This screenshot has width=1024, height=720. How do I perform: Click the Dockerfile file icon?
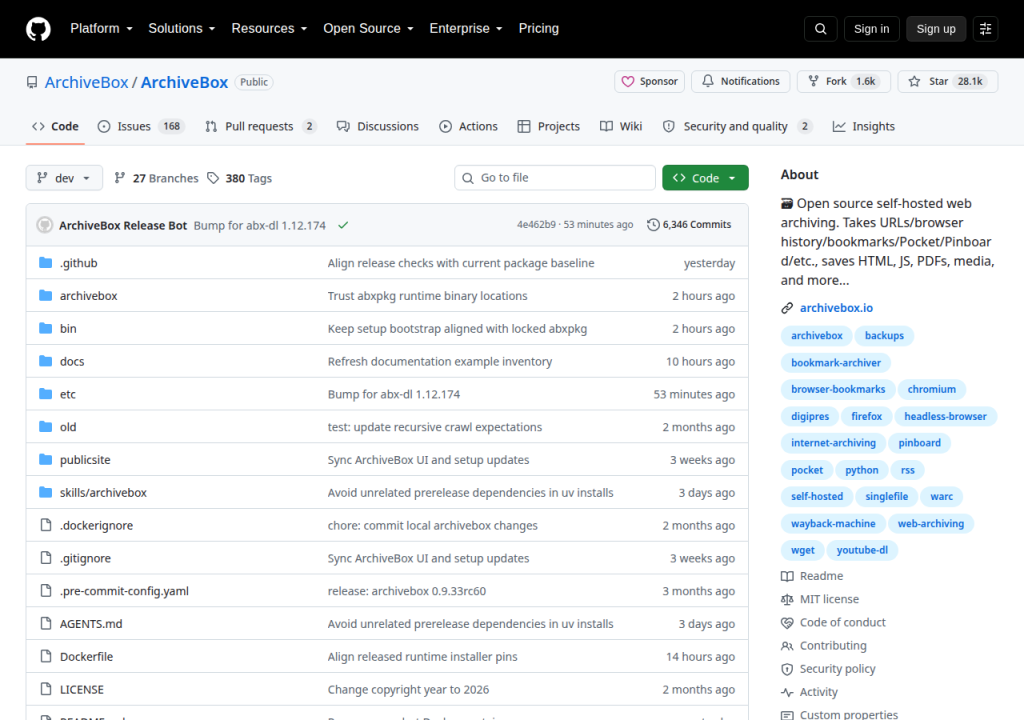[x=46, y=656]
